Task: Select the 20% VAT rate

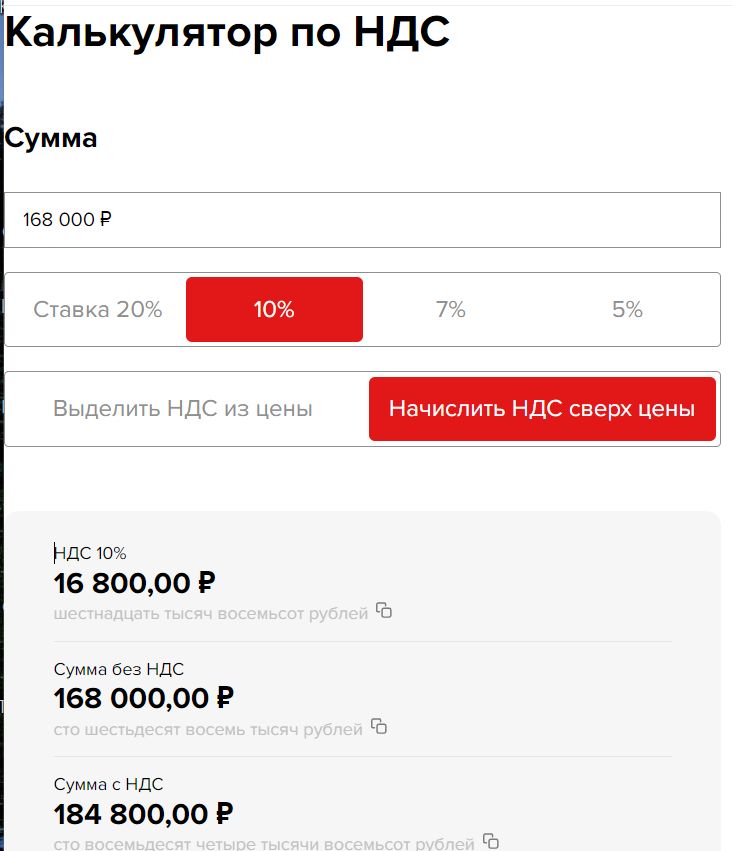Action: coord(98,310)
